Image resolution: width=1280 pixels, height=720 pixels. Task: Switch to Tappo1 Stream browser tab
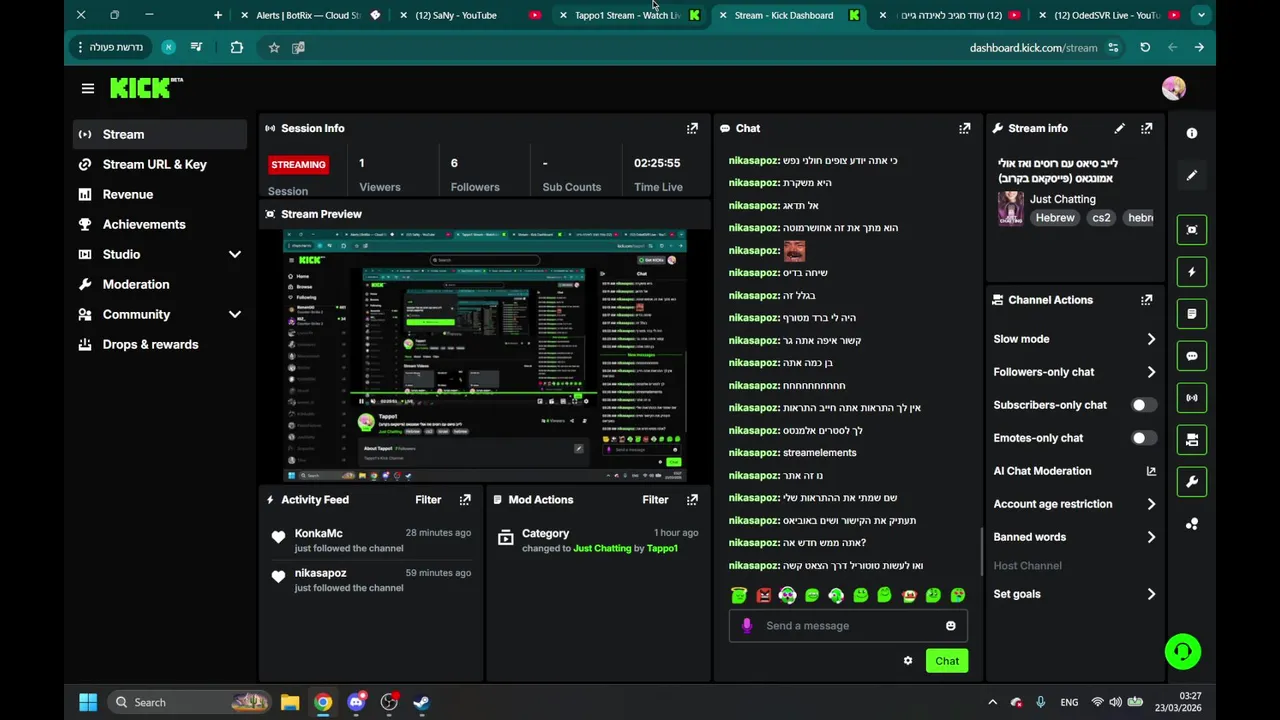pyautogui.click(x=630, y=15)
